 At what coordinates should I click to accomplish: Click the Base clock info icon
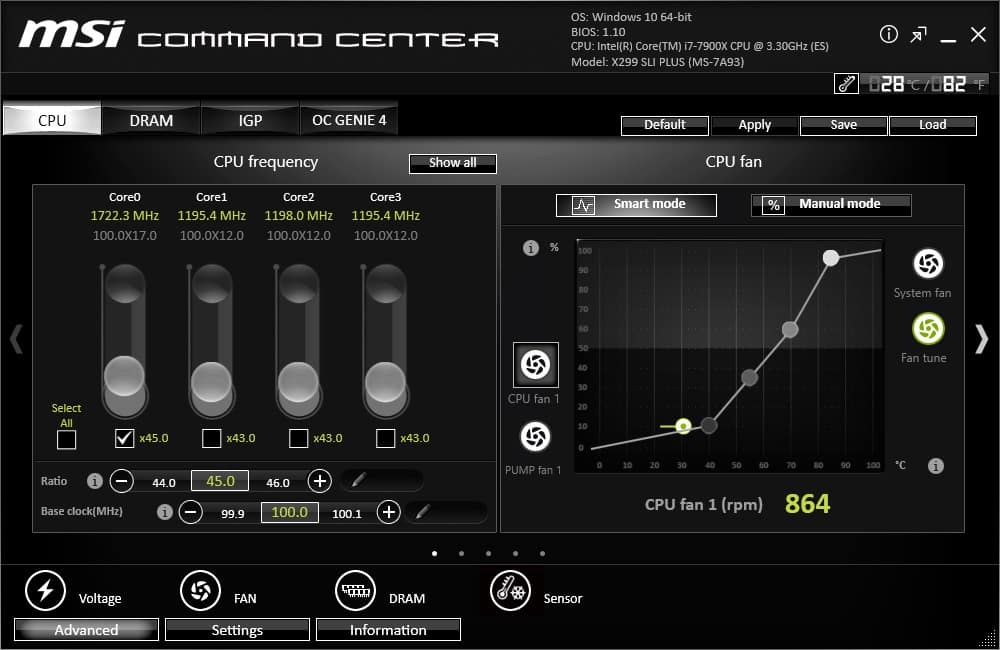tap(165, 512)
